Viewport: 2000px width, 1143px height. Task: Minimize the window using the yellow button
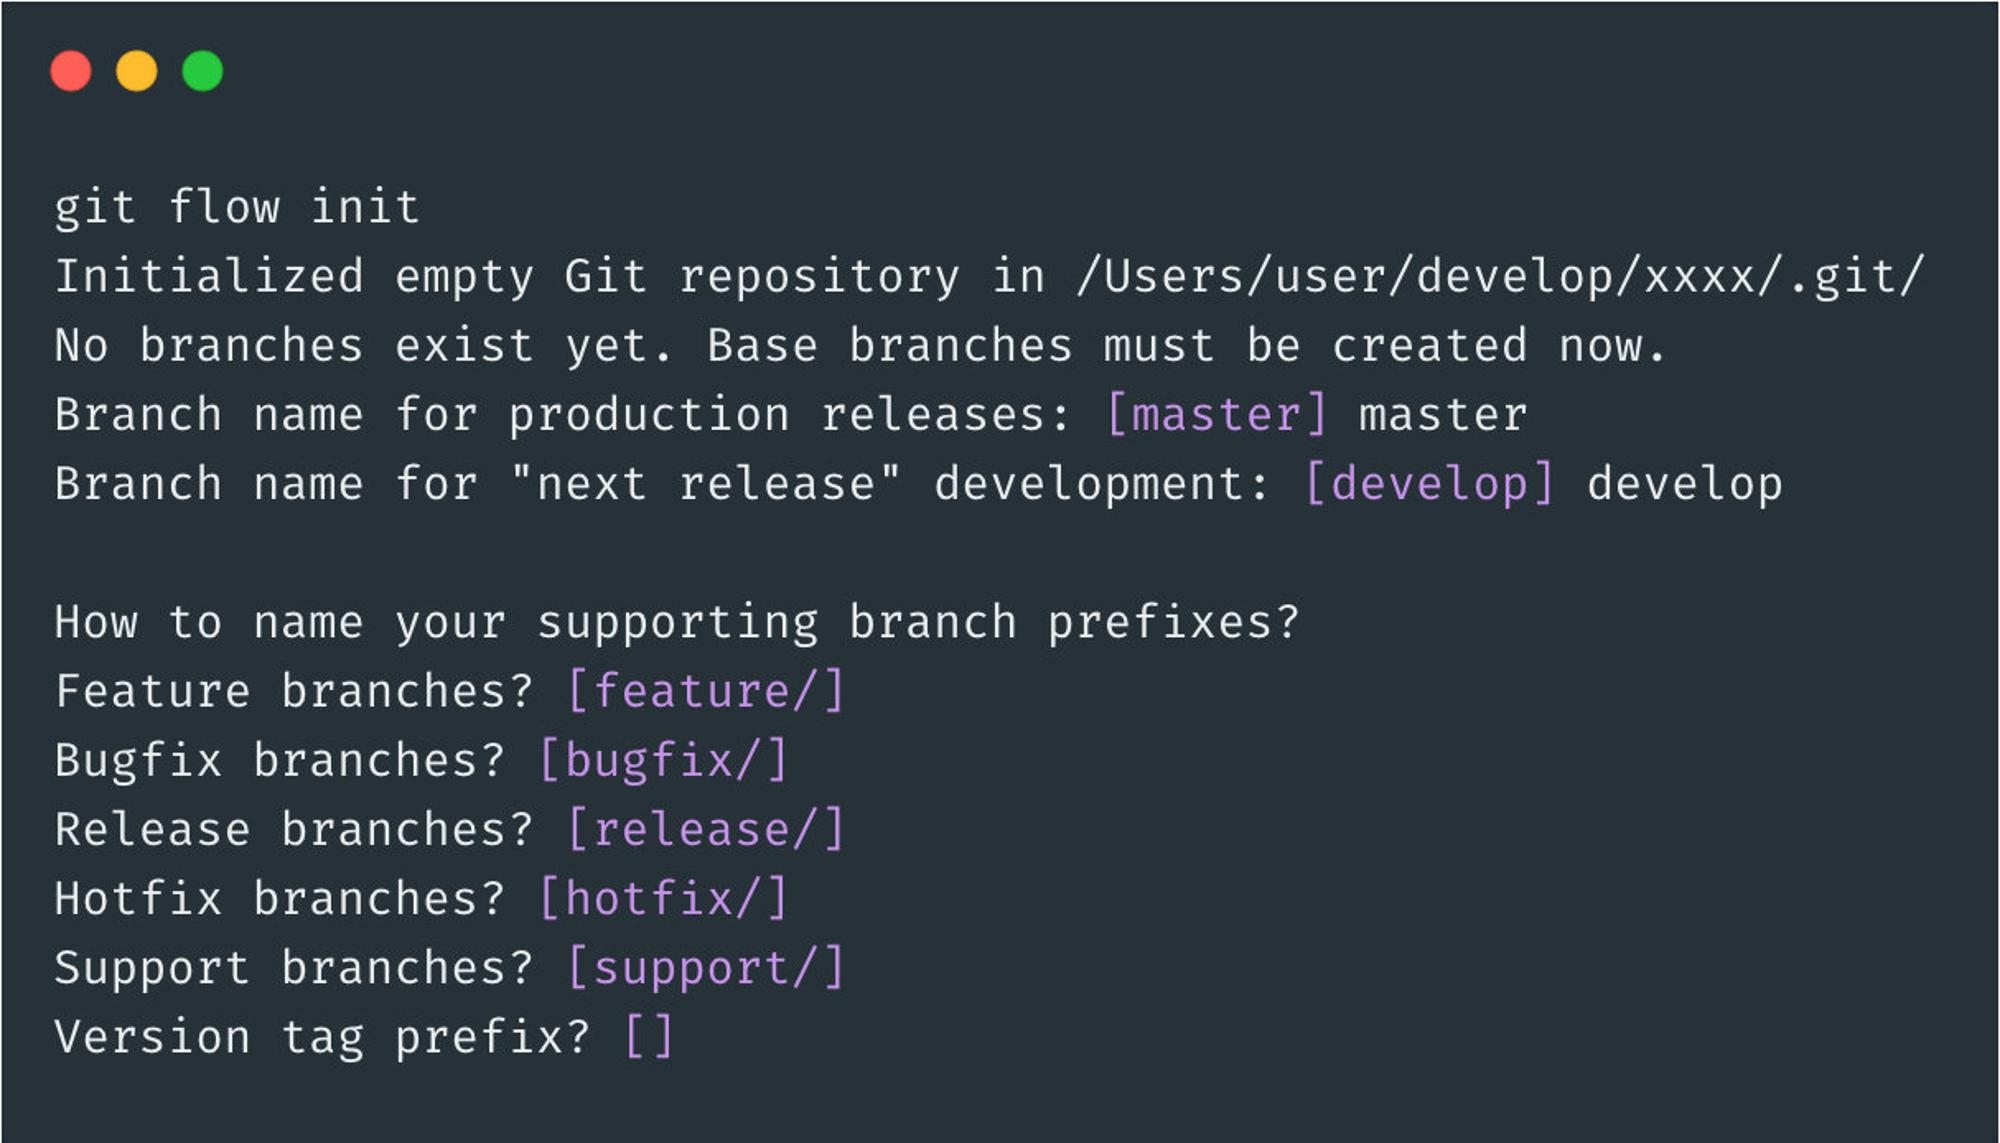pyautogui.click(x=137, y=71)
